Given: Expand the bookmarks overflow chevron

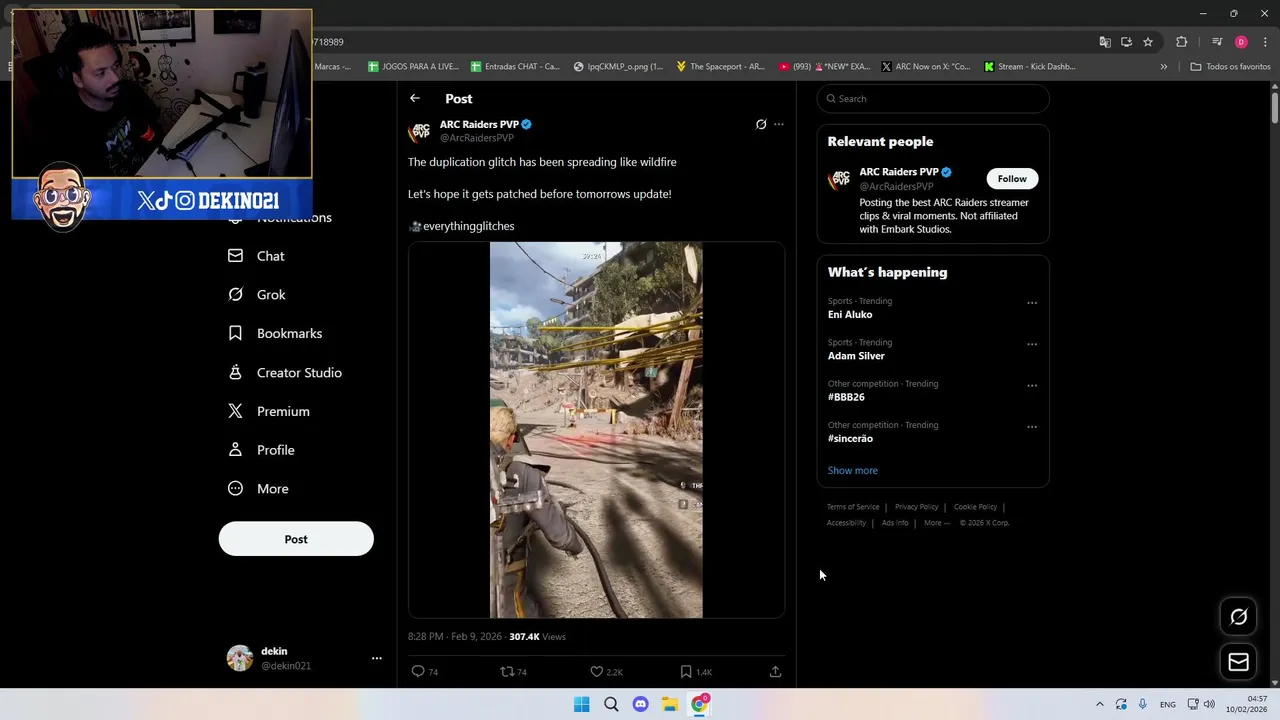Looking at the screenshot, I should click(x=1163, y=67).
